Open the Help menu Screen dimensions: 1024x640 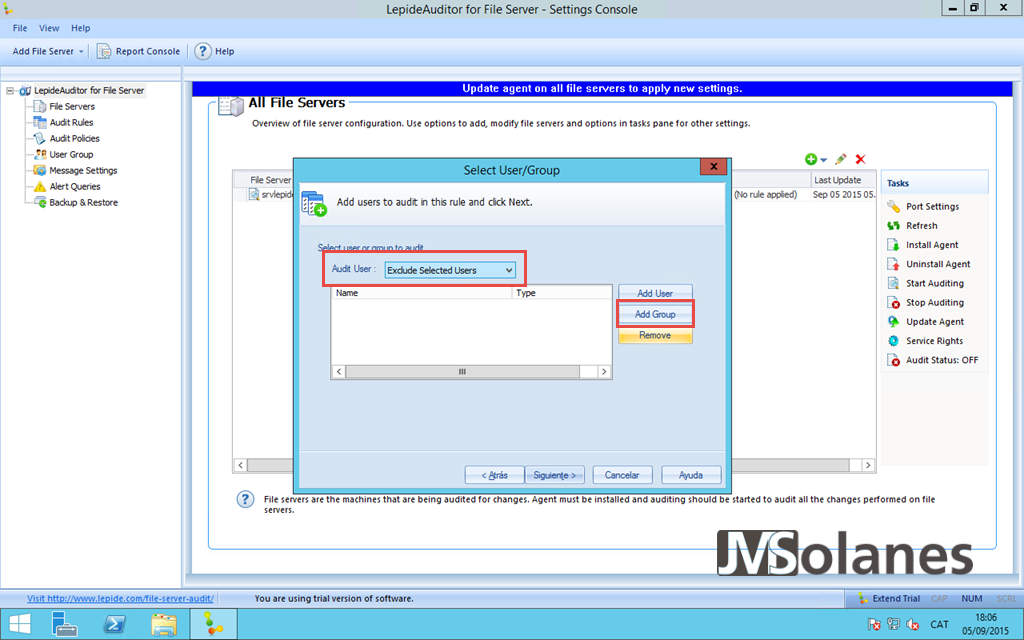(80, 28)
